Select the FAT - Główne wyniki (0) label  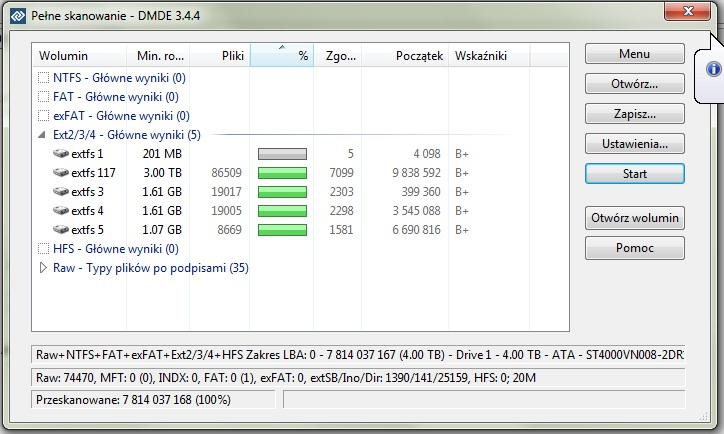115,96
